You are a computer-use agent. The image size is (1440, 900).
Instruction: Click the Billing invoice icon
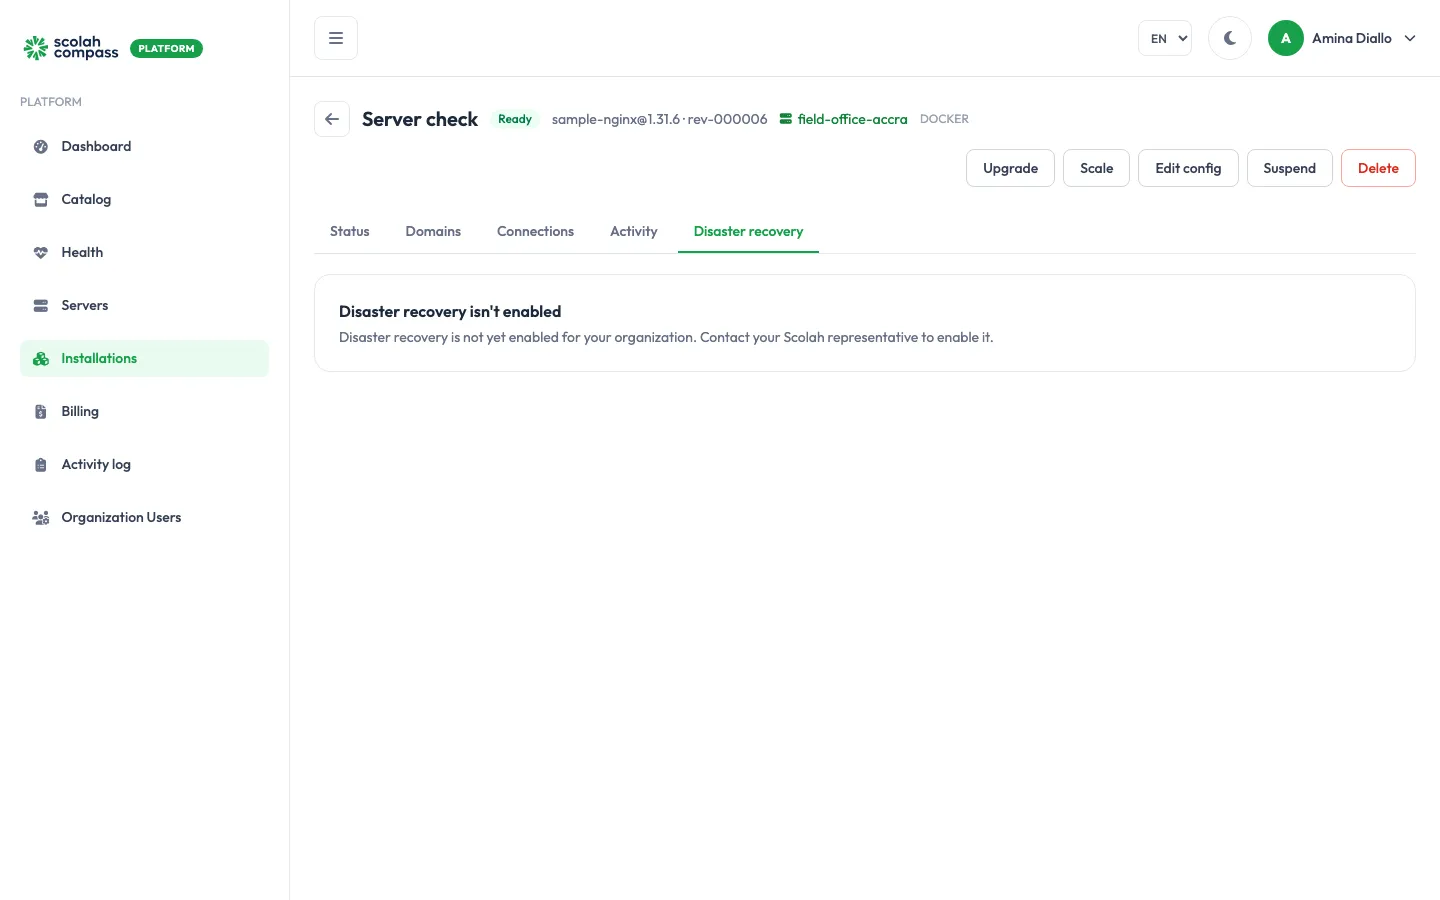[x=41, y=412]
